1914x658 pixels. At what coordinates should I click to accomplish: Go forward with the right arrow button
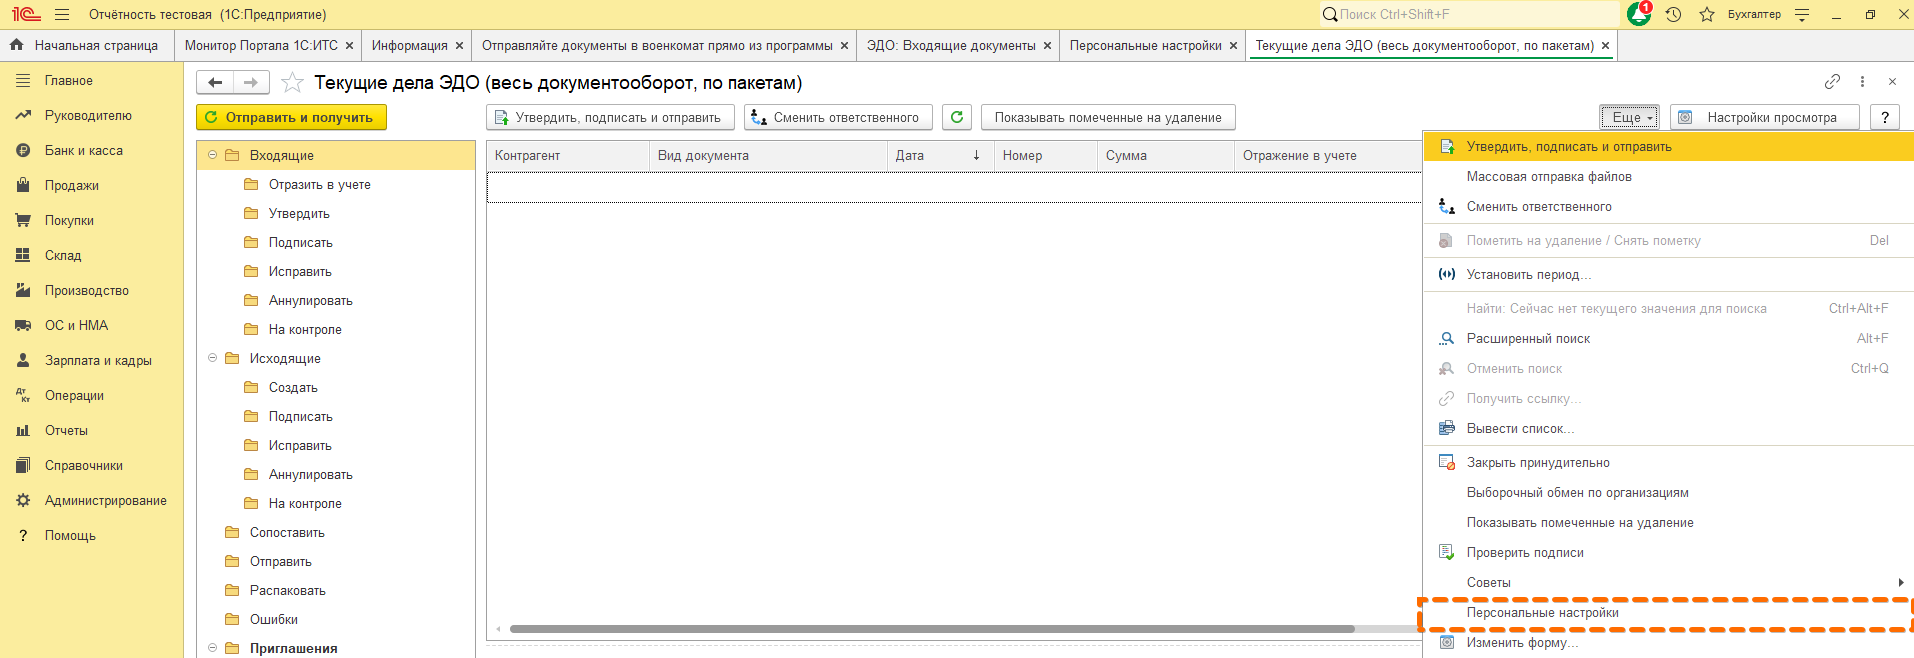tap(251, 82)
